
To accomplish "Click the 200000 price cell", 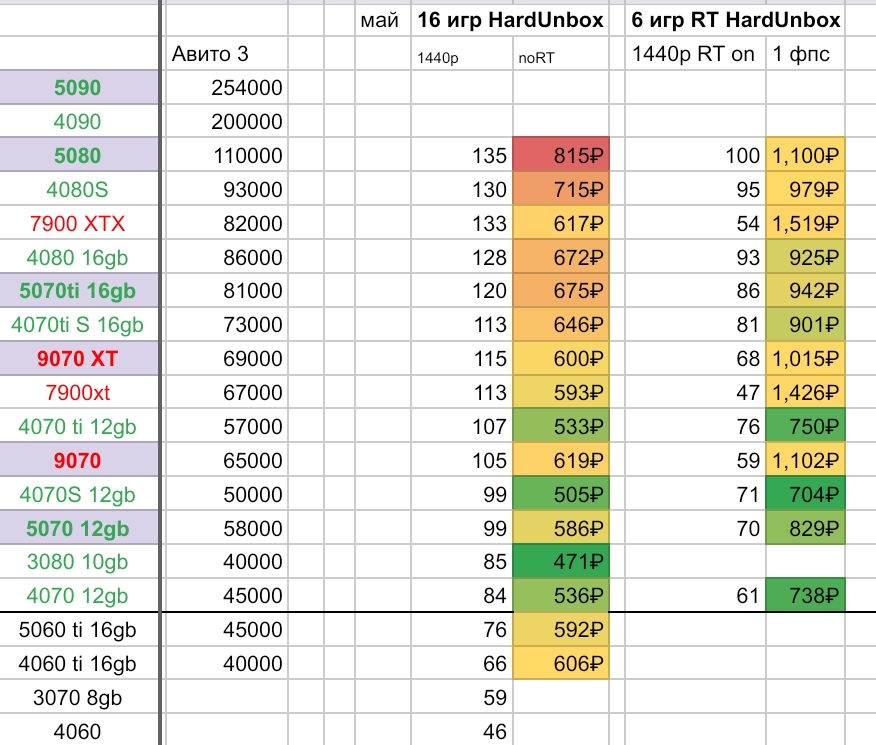I will (x=227, y=121).
